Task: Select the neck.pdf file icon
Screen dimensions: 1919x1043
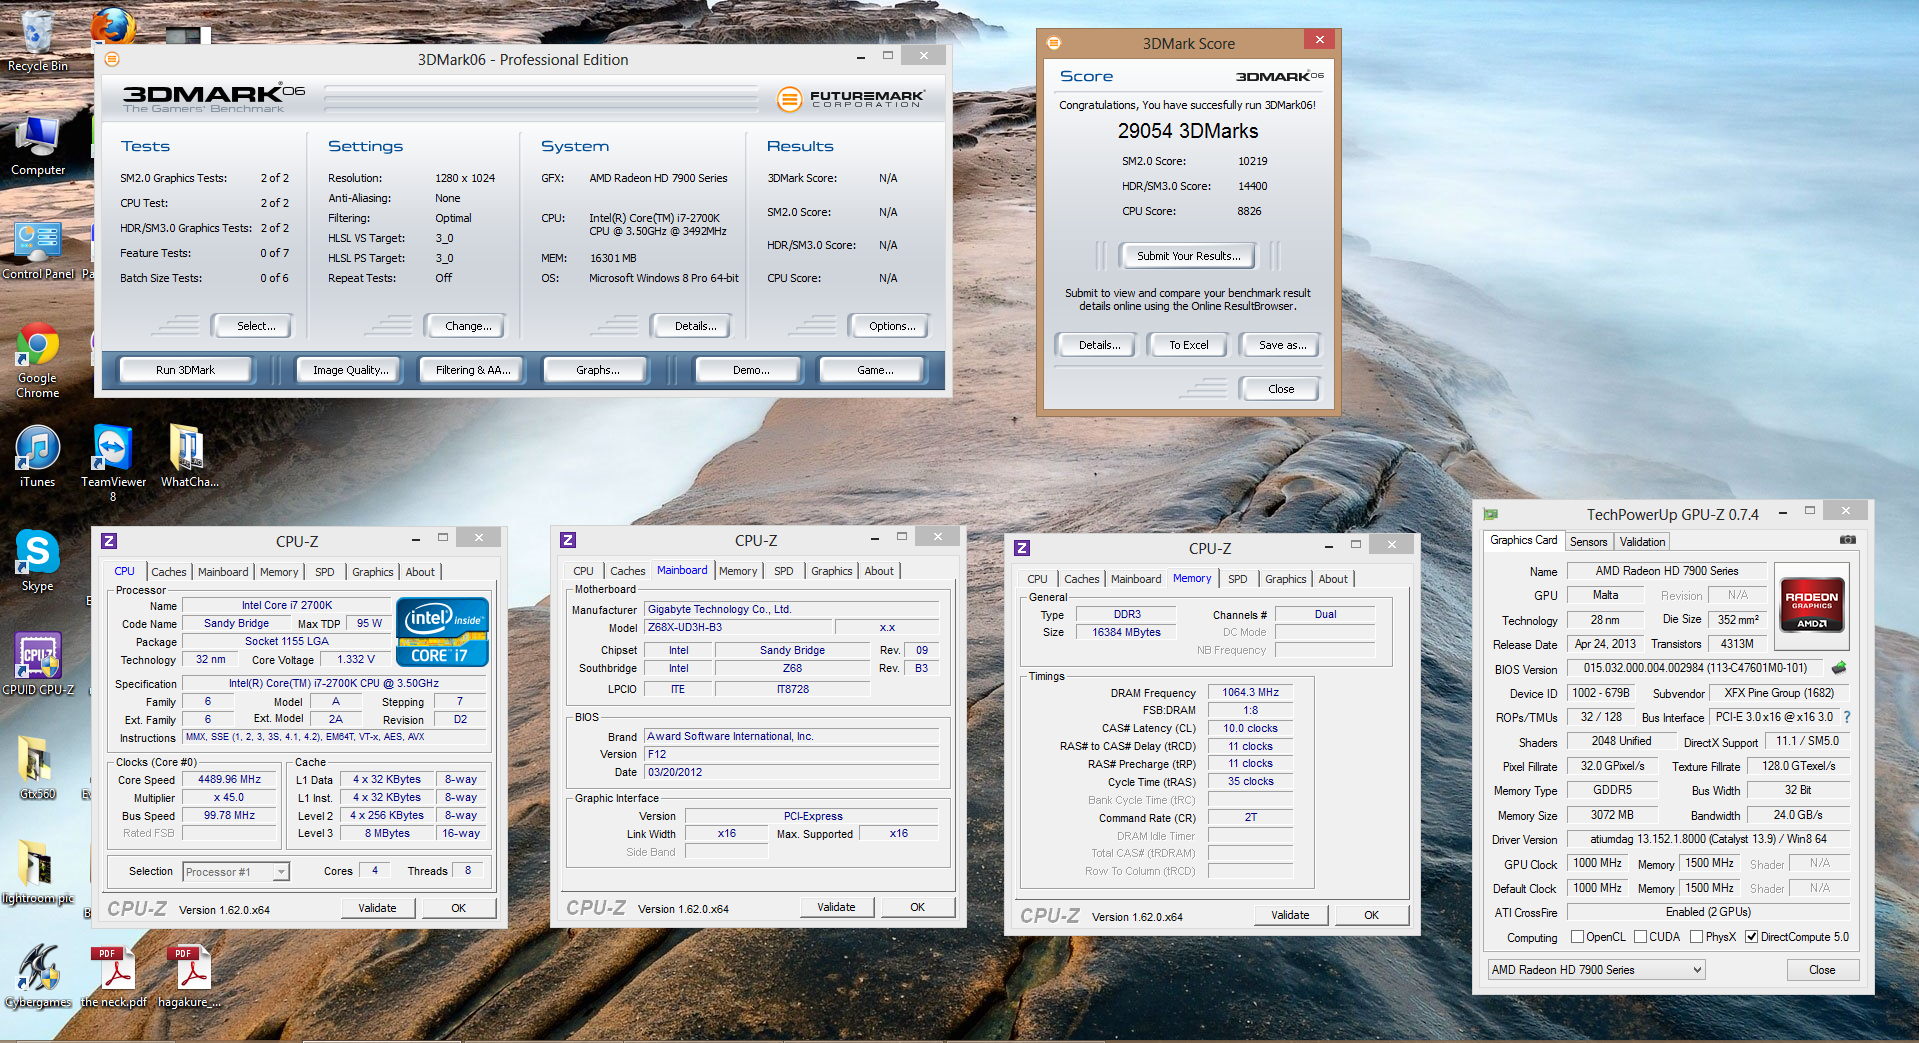Action: pos(113,976)
